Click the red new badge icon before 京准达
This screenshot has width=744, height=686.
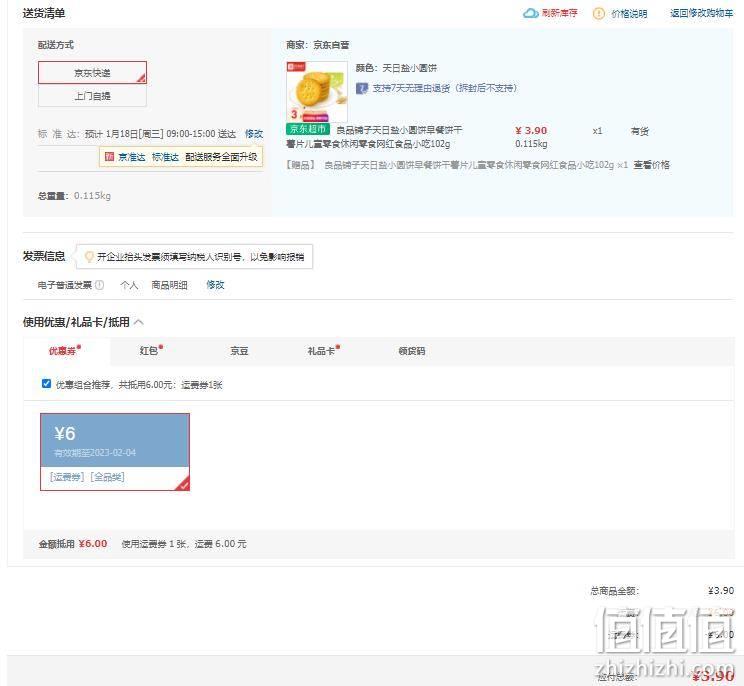pos(109,157)
